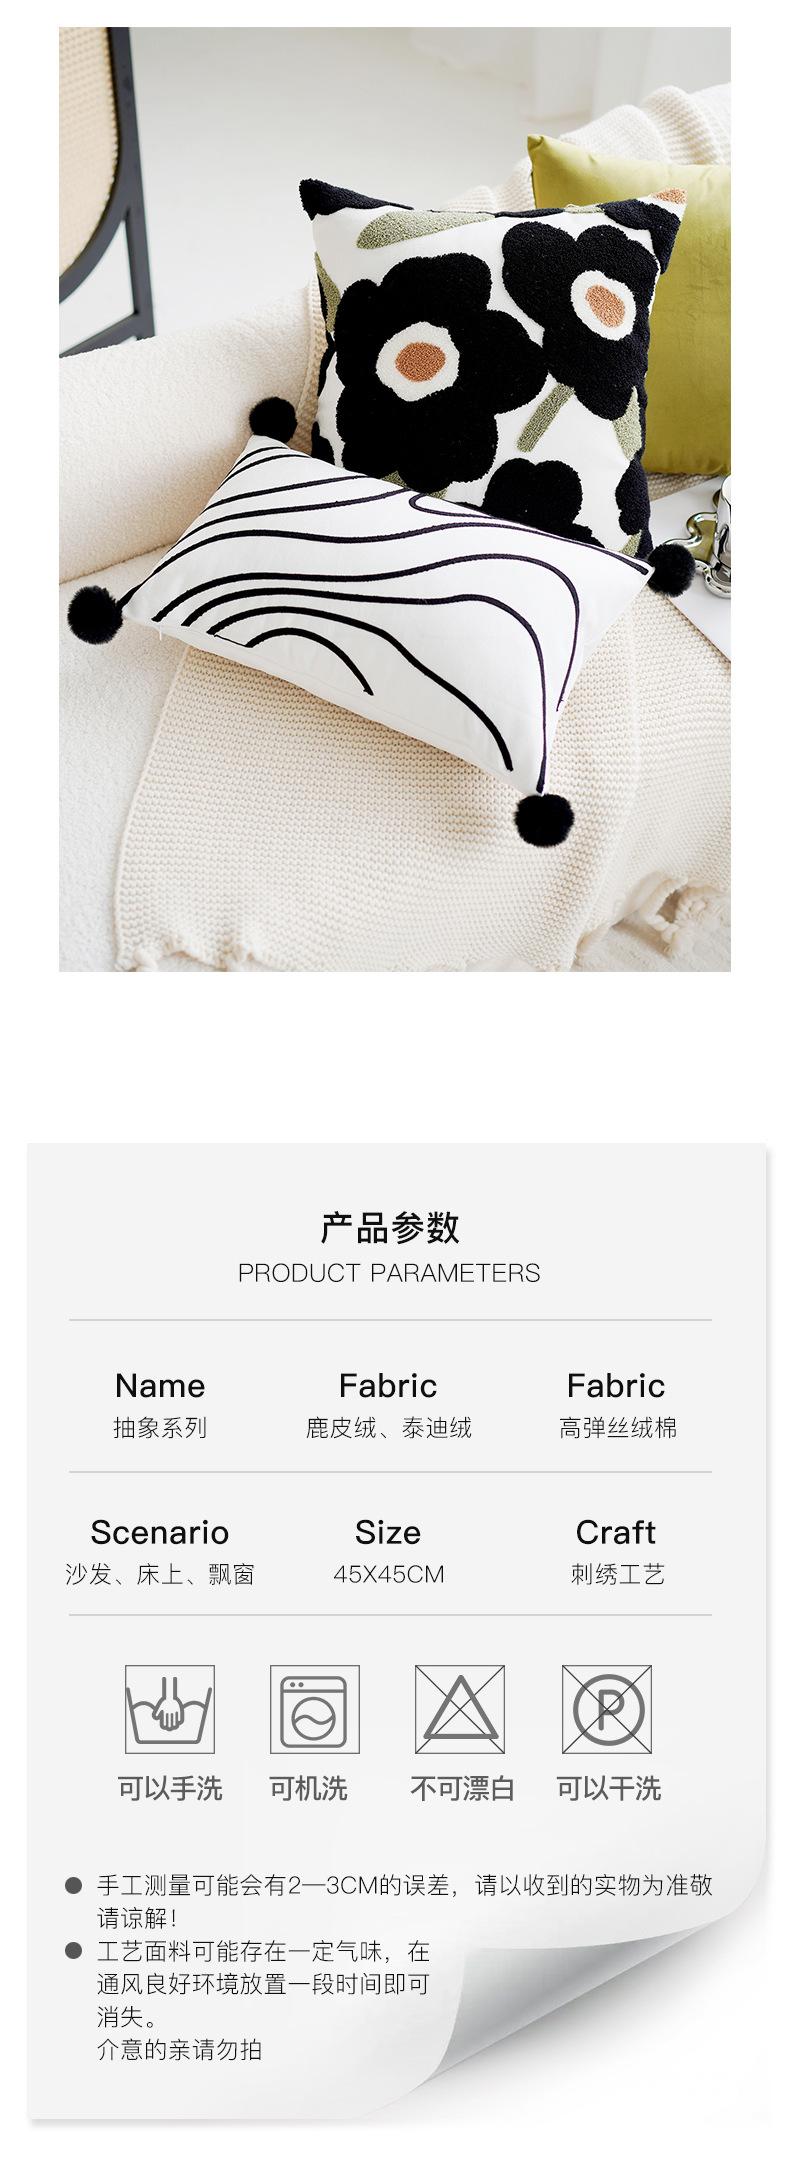Click the 产品参数 heading
This screenshot has height=2183, width=790.
[x=390, y=1227]
